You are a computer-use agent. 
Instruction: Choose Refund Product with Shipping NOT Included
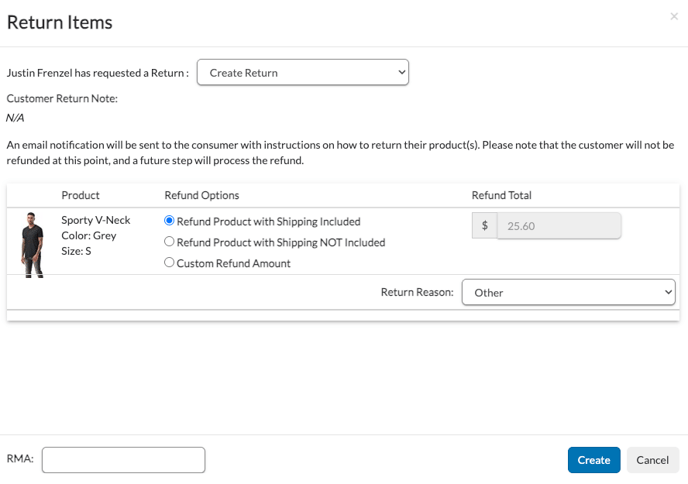pos(169,242)
